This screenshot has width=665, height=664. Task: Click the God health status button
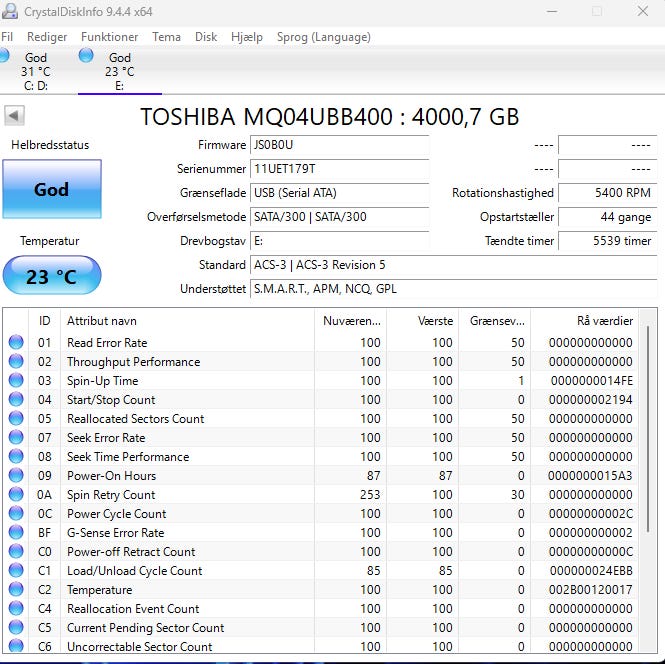[x=52, y=189]
